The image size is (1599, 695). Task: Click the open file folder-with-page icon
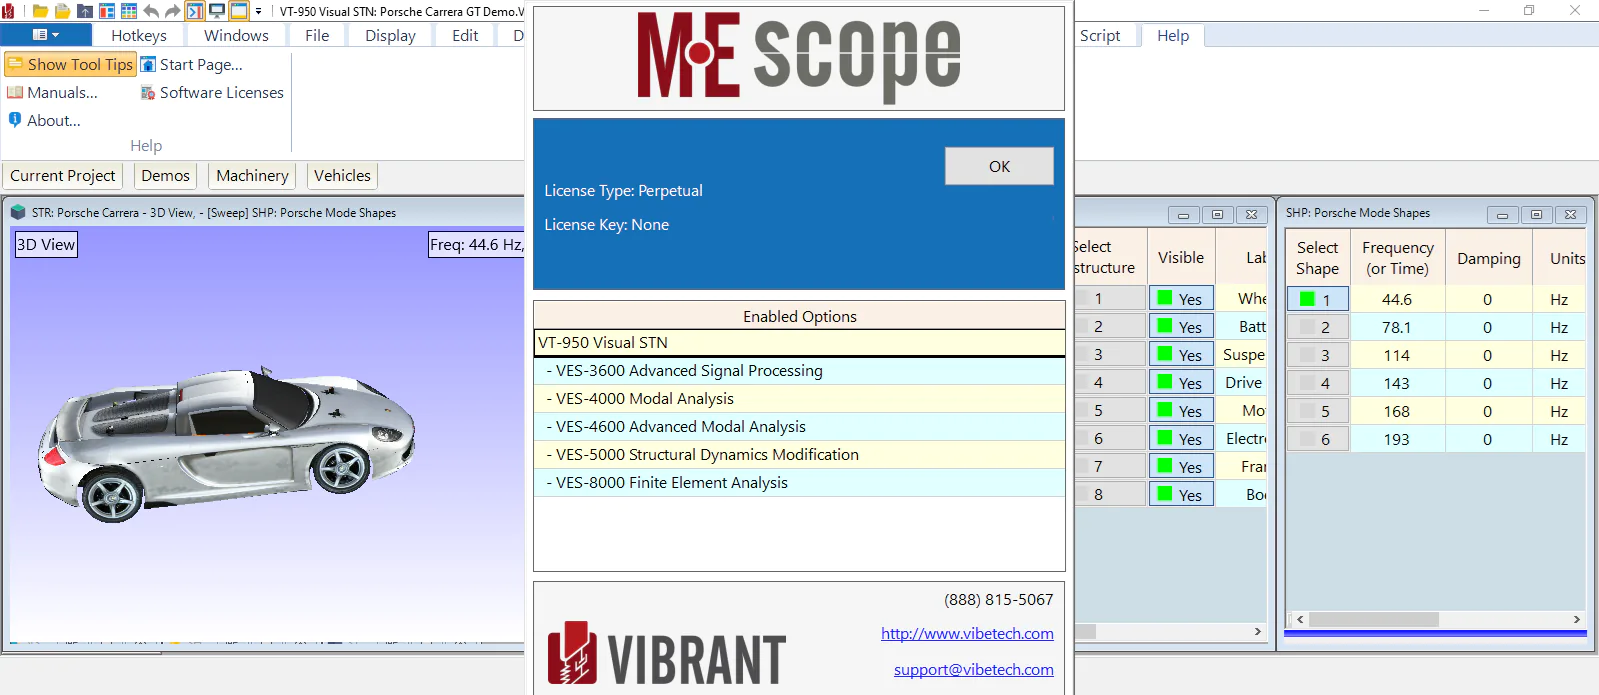[62, 11]
